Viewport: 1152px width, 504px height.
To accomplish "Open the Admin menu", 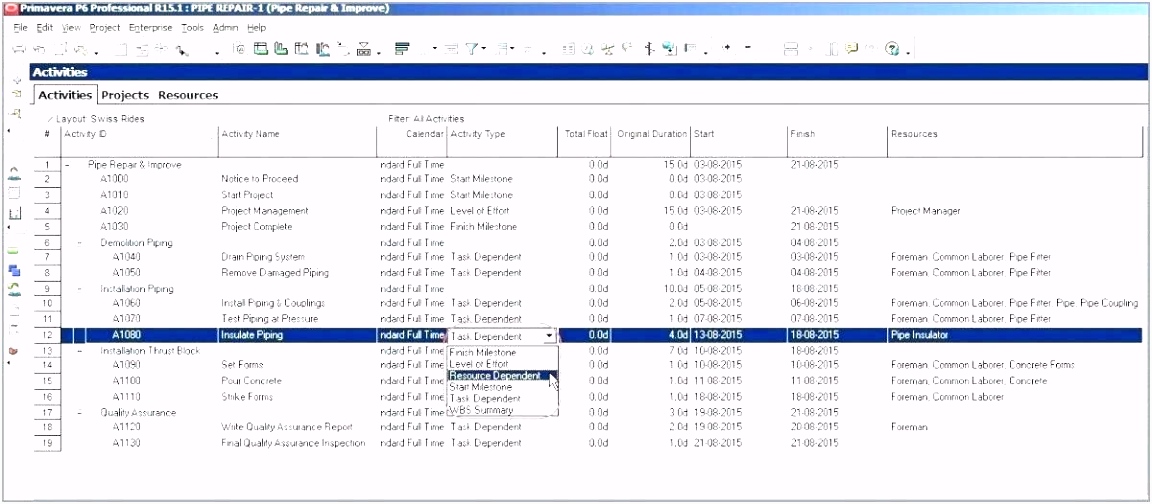I will point(226,27).
